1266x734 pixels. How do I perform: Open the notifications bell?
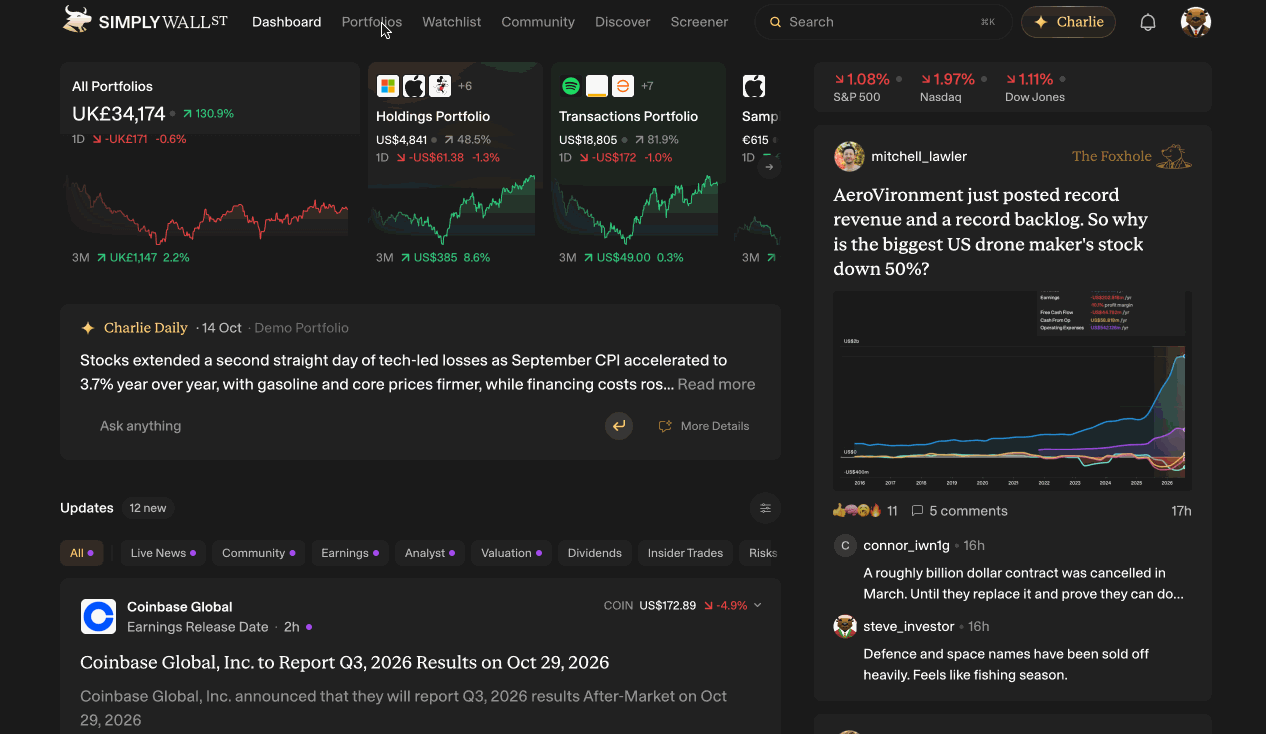click(1148, 22)
